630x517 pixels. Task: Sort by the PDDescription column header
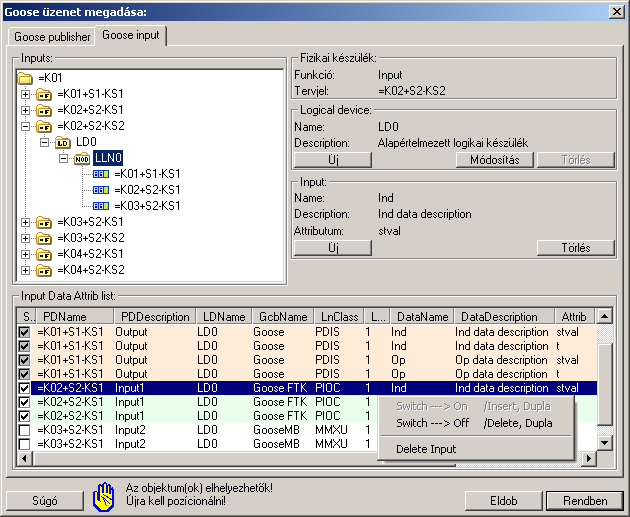coord(155,317)
